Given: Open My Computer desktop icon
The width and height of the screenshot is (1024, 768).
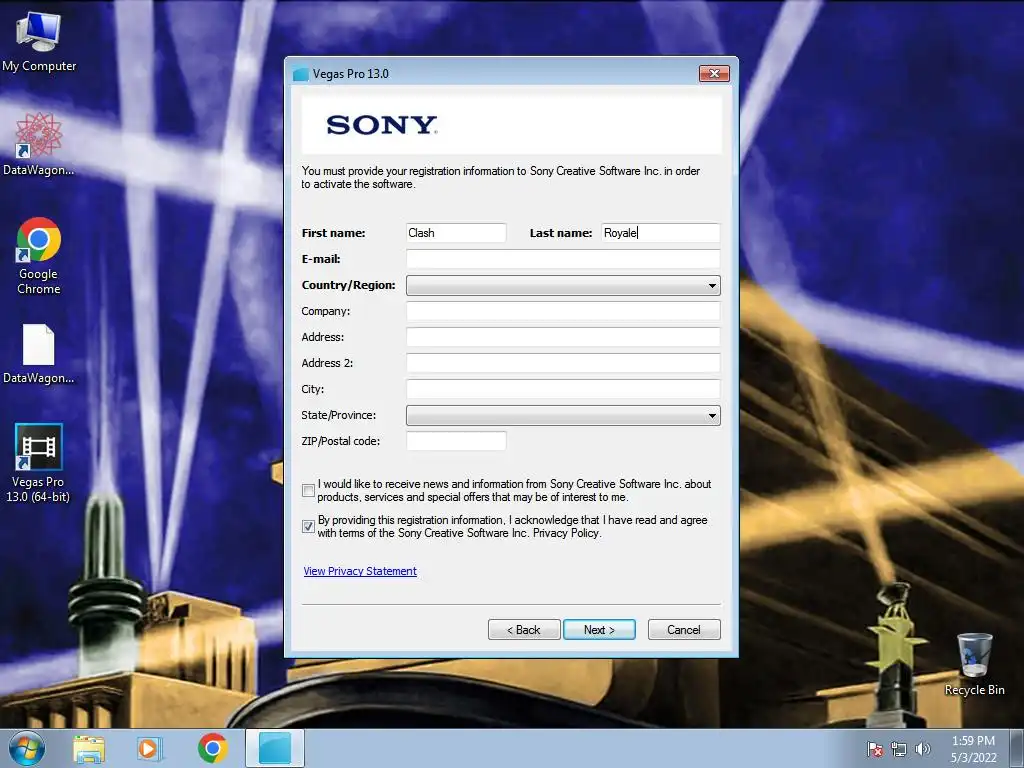Looking at the screenshot, I should point(39,42).
